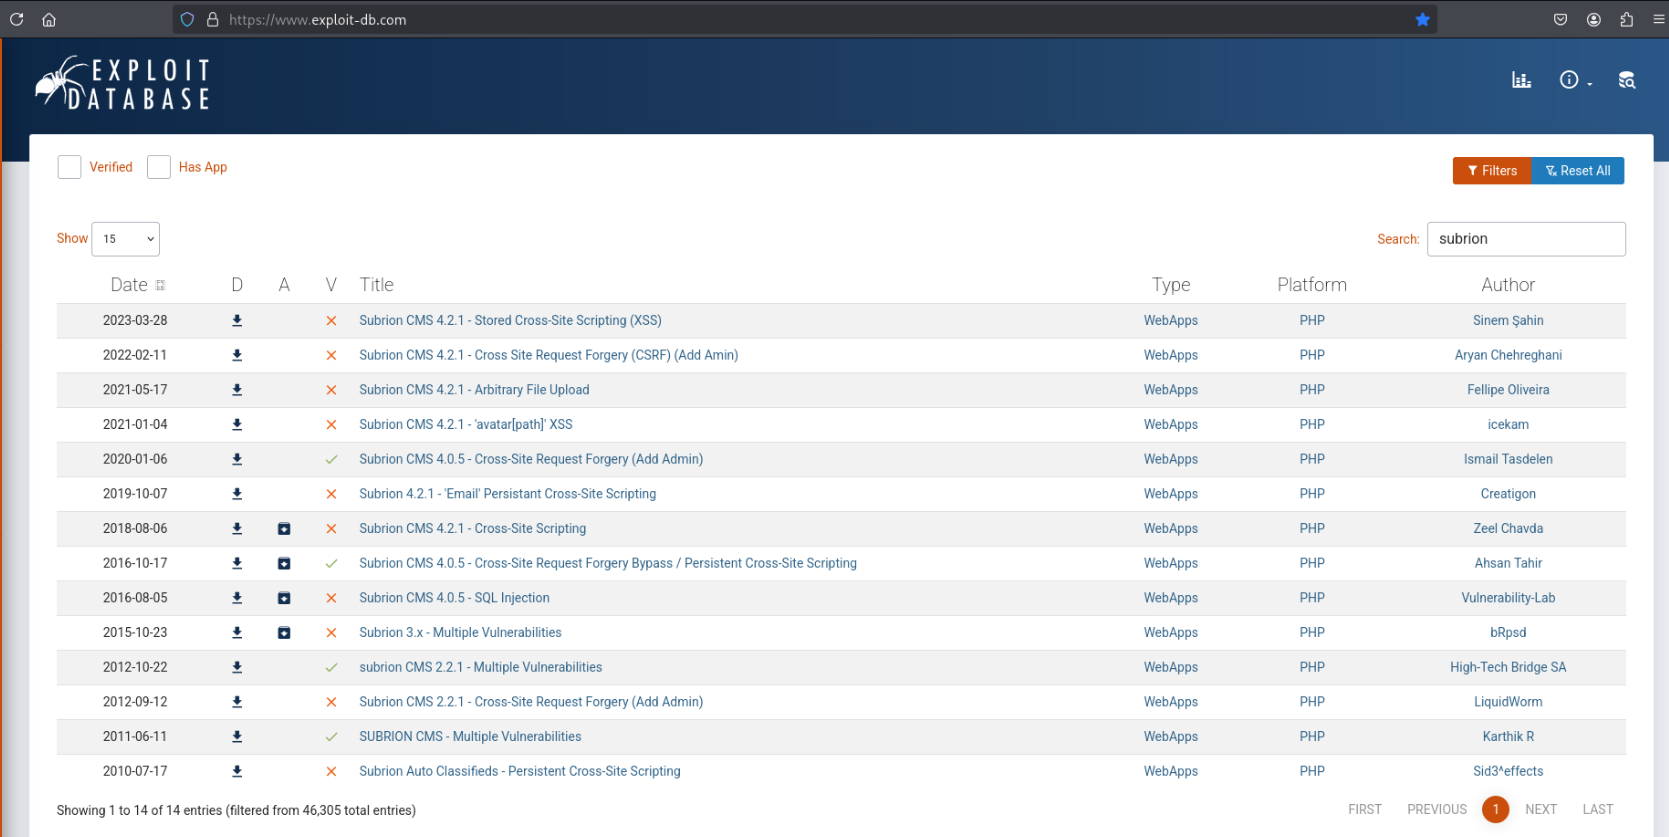View author High-Tech Bridge SA exploits

pos(1508,667)
